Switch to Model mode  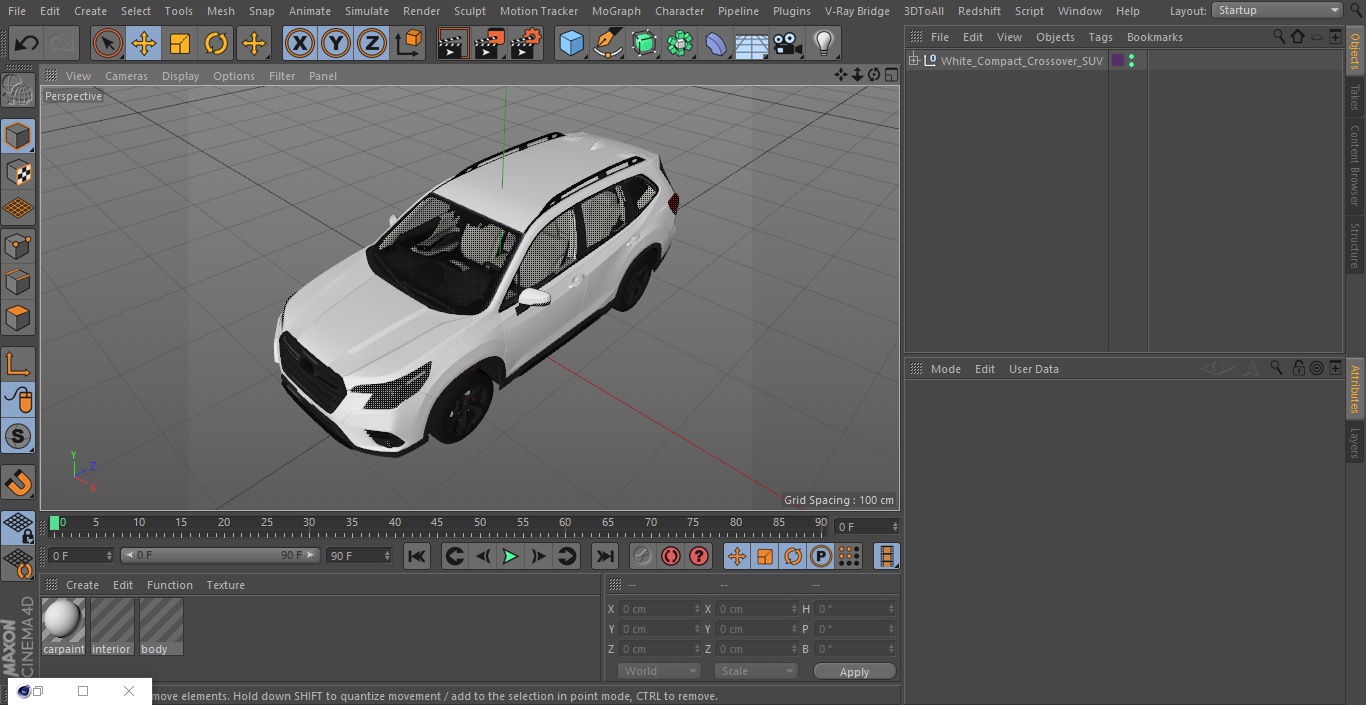[18, 136]
